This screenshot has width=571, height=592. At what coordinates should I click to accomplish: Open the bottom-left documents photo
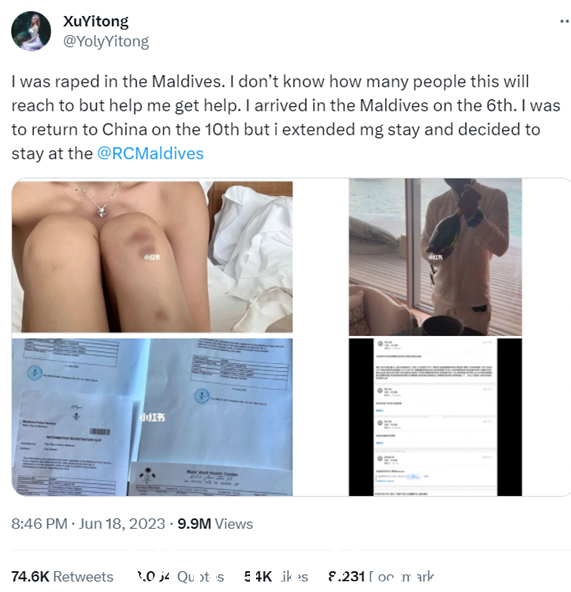click(x=152, y=417)
